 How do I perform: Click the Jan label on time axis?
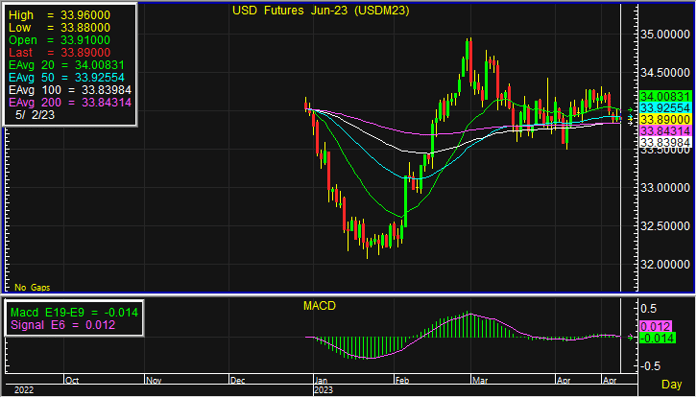tap(321, 381)
